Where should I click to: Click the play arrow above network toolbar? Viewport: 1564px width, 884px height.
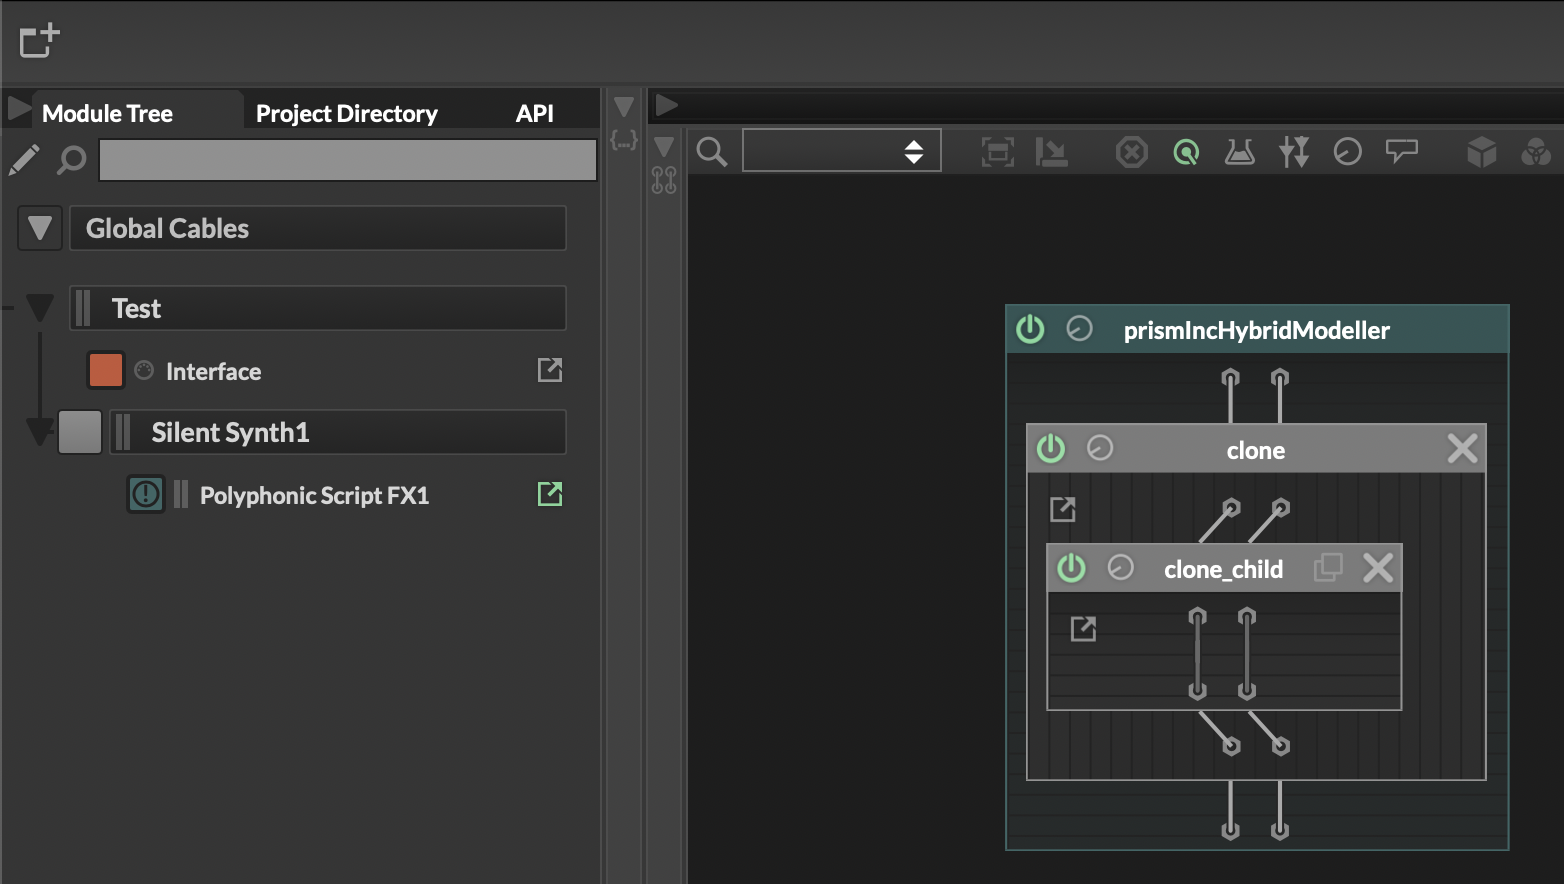pos(667,105)
